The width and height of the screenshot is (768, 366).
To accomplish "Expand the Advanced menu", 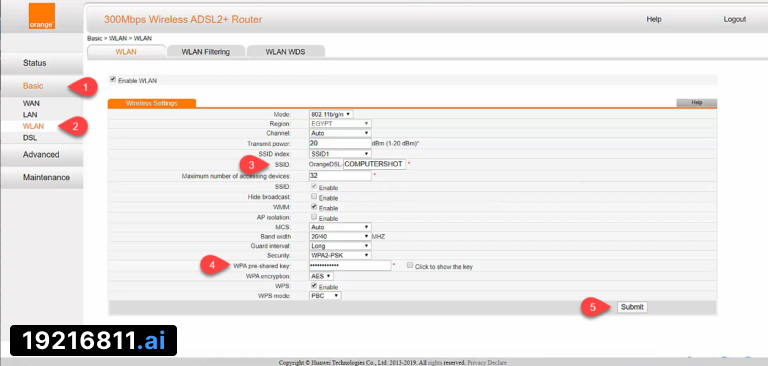I will (x=41, y=154).
